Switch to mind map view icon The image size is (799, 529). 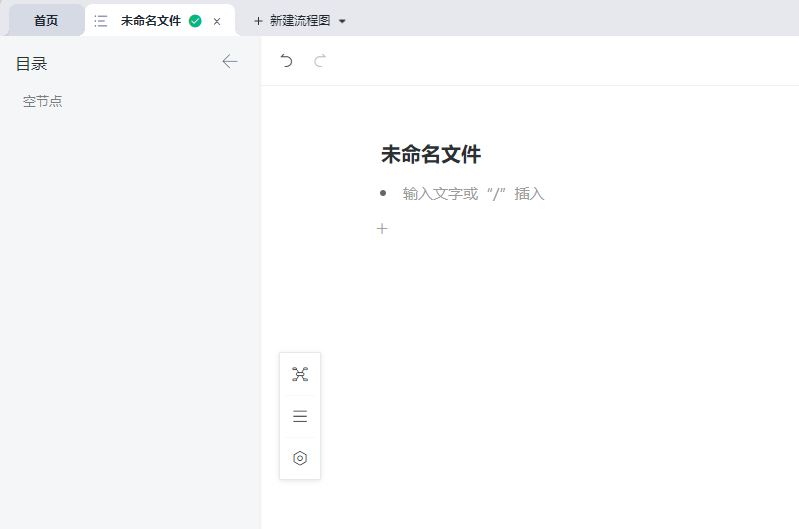300,374
